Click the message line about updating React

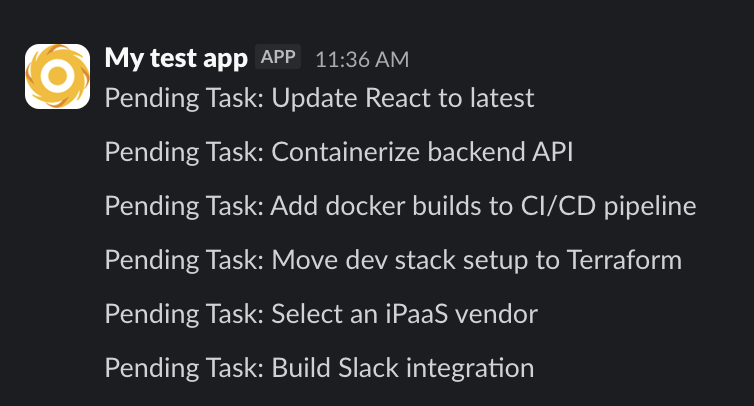click(319, 98)
